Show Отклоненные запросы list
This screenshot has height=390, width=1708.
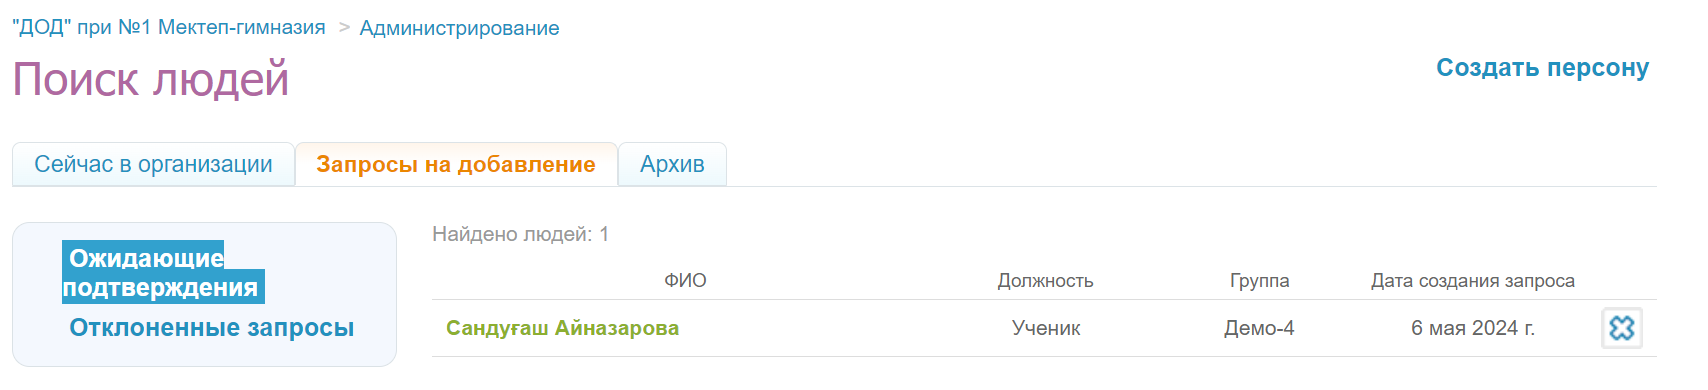click(212, 328)
